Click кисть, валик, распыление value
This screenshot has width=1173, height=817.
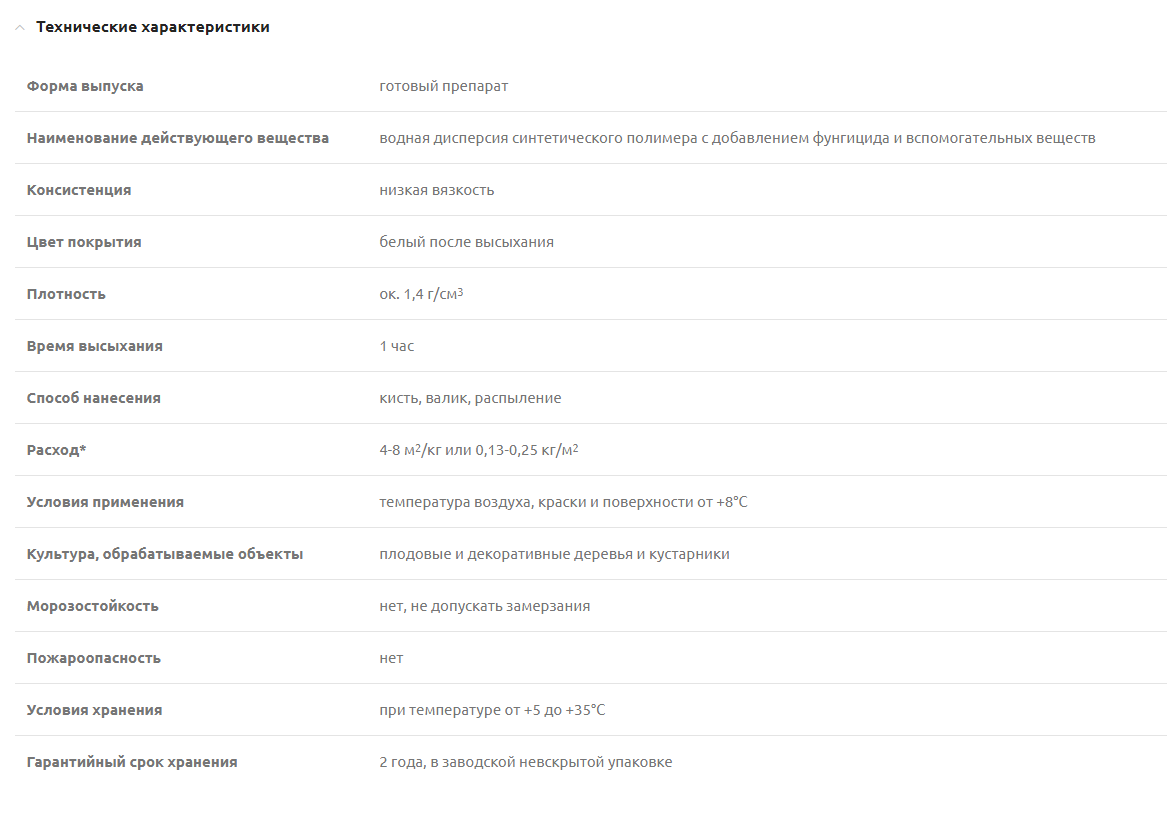[470, 398]
